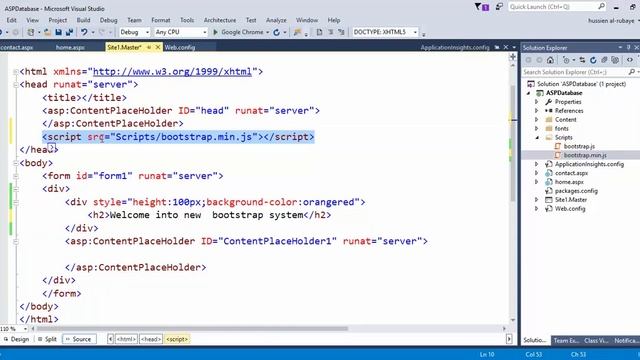Switch to Design view

[x=16, y=339]
